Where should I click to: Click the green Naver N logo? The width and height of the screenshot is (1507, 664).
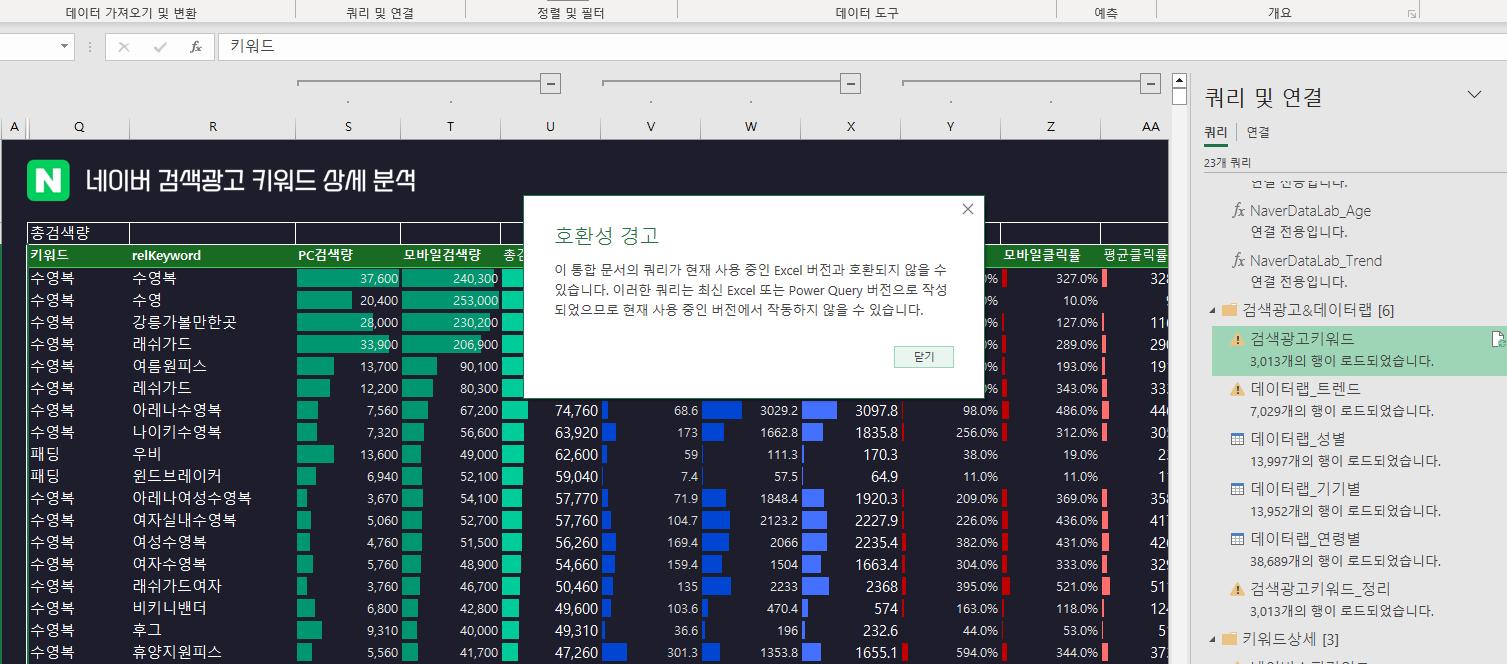click(x=49, y=180)
